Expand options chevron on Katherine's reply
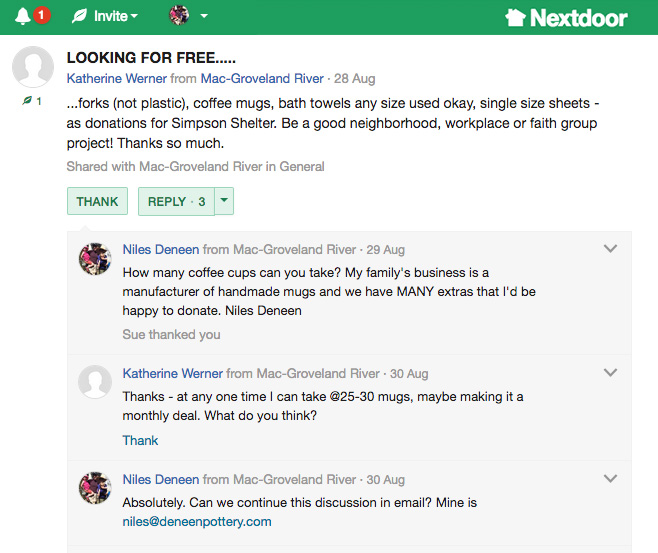The height and width of the screenshot is (553, 658). (x=610, y=372)
